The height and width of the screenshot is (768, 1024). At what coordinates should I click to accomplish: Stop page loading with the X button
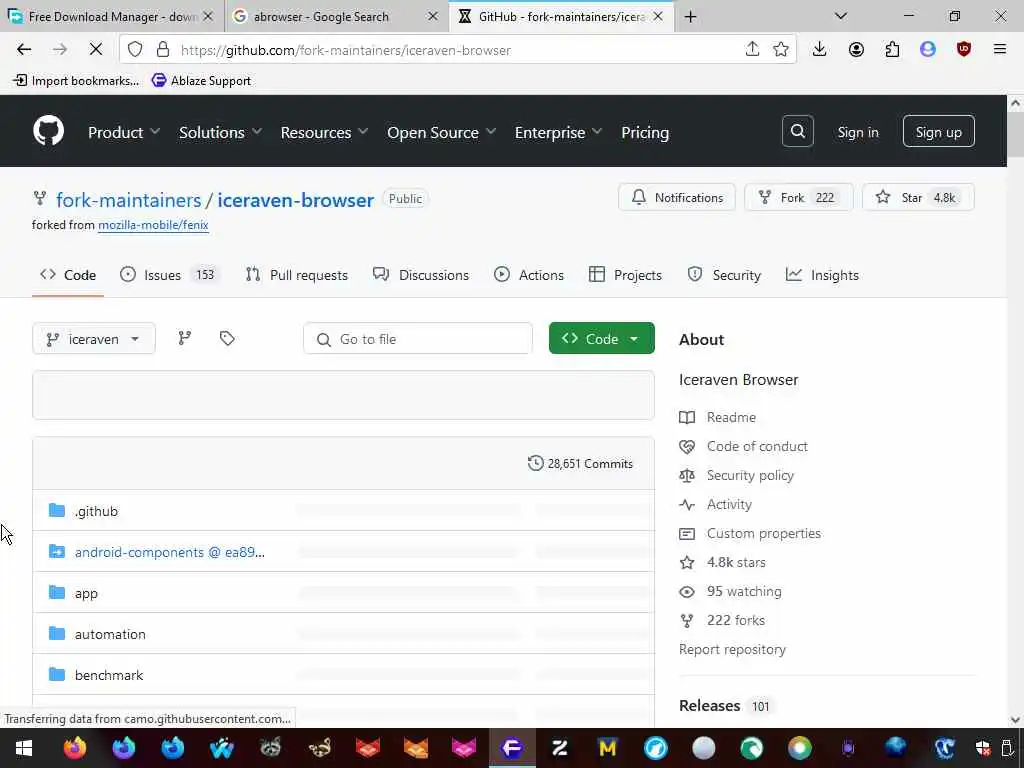pos(95,50)
